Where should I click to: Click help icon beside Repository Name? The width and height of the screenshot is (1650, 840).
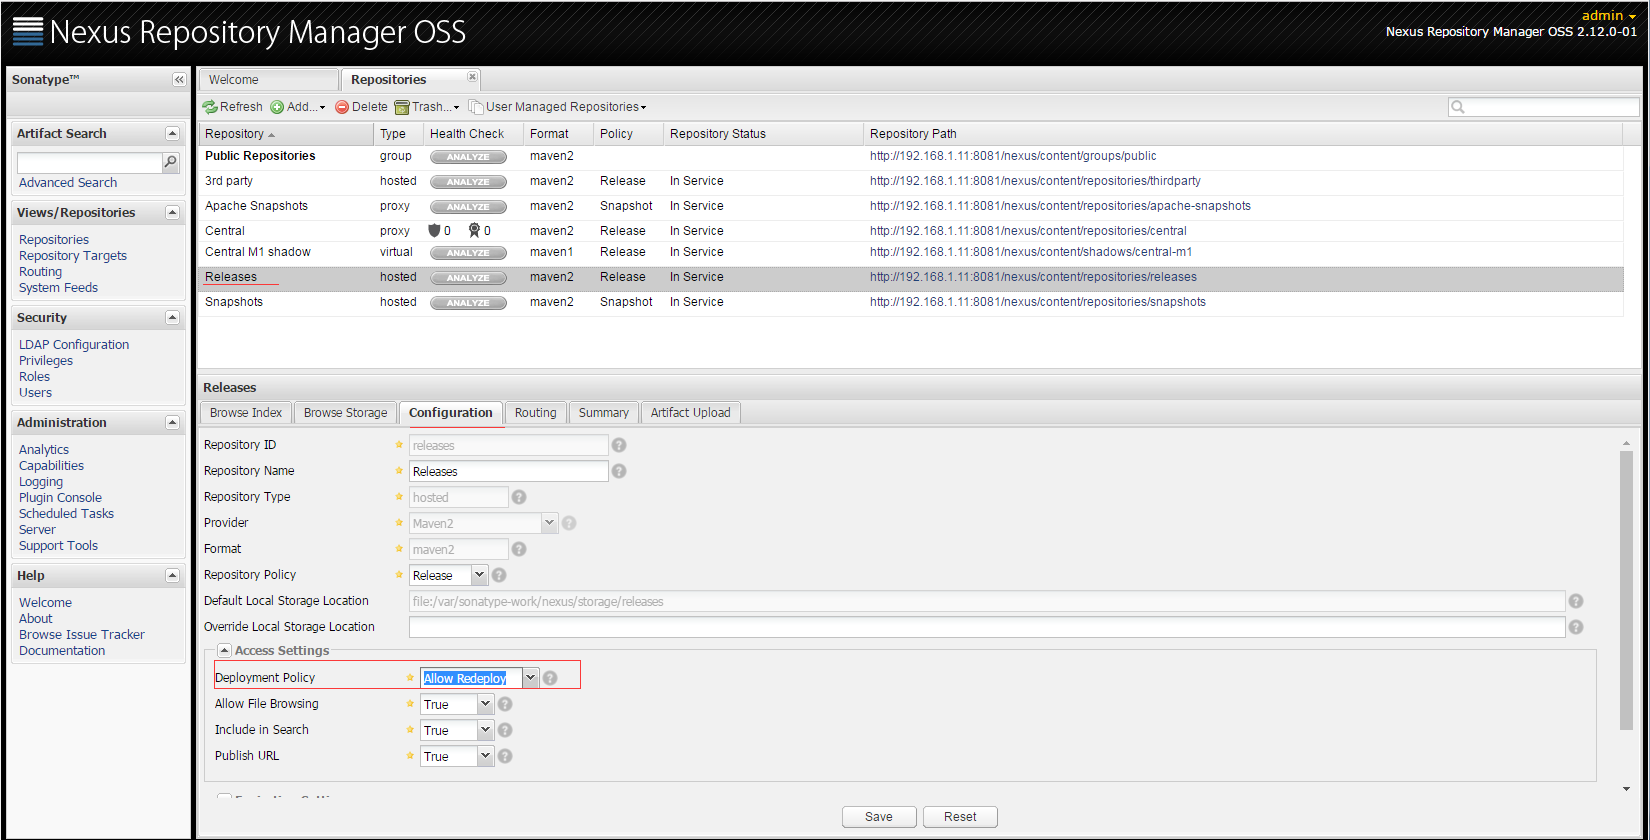click(x=619, y=471)
